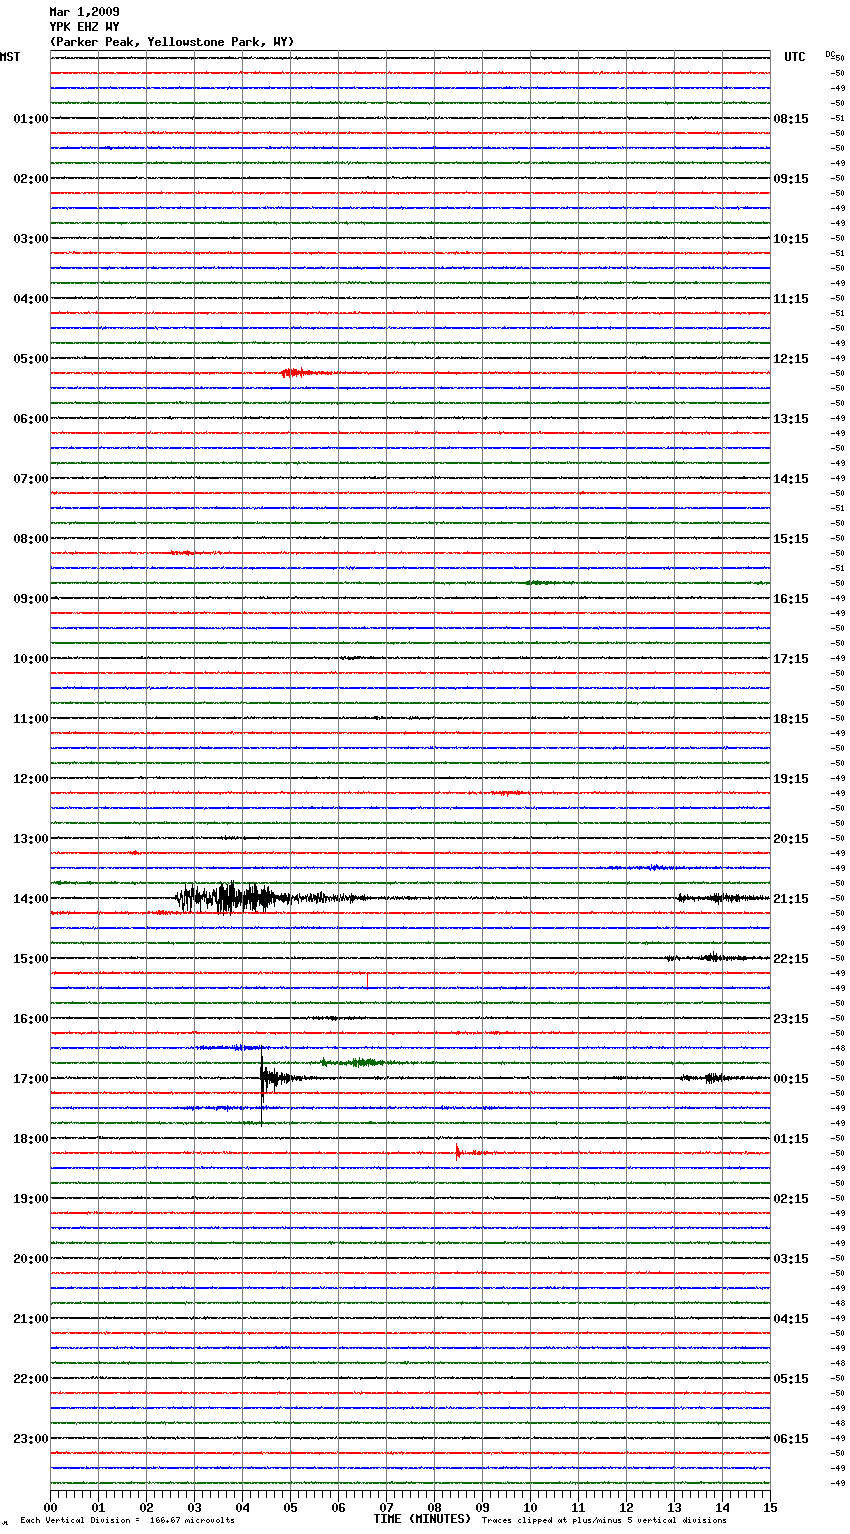Click the 08:00 MST time label
Image resolution: width=850 pixels, height=1534 pixels.
pyautogui.click(x=31, y=539)
